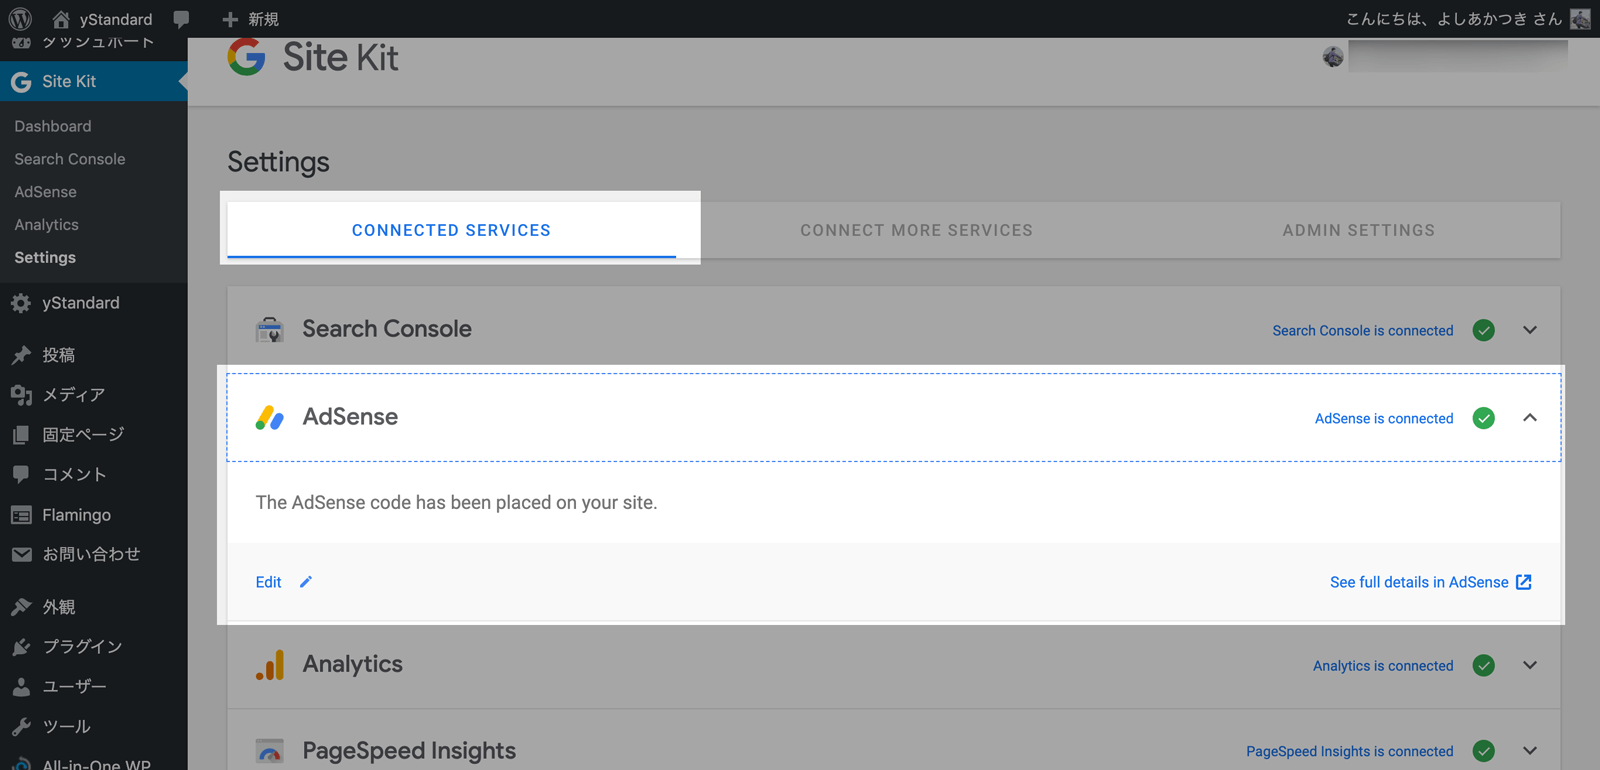The height and width of the screenshot is (770, 1600).
Task: Click the プラグイン label in sidebar
Action: point(82,647)
